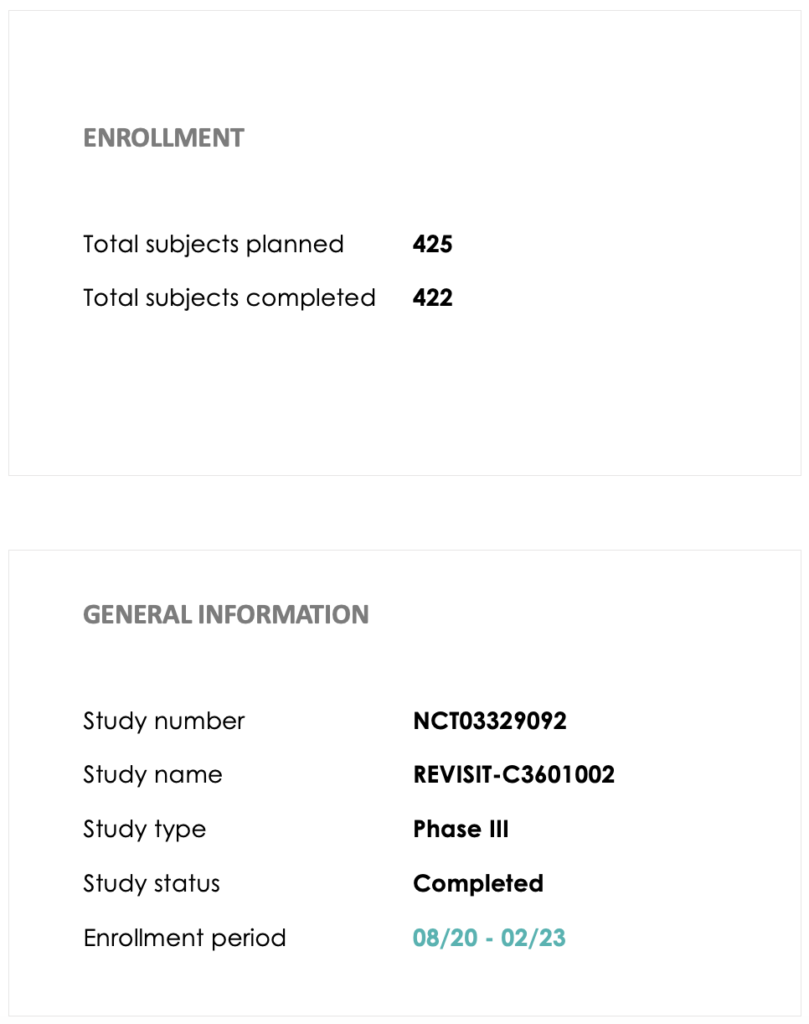Select the Study status label
Viewport: 809px width, 1024px height.
click(151, 884)
